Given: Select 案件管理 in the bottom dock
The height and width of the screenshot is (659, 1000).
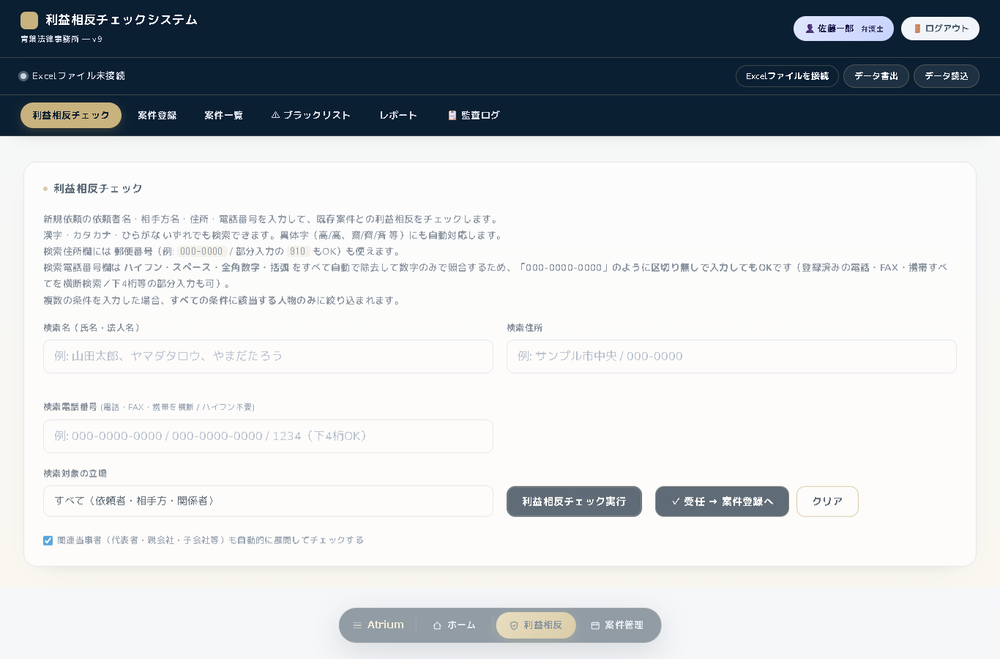Looking at the screenshot, I should coord(617,625).
